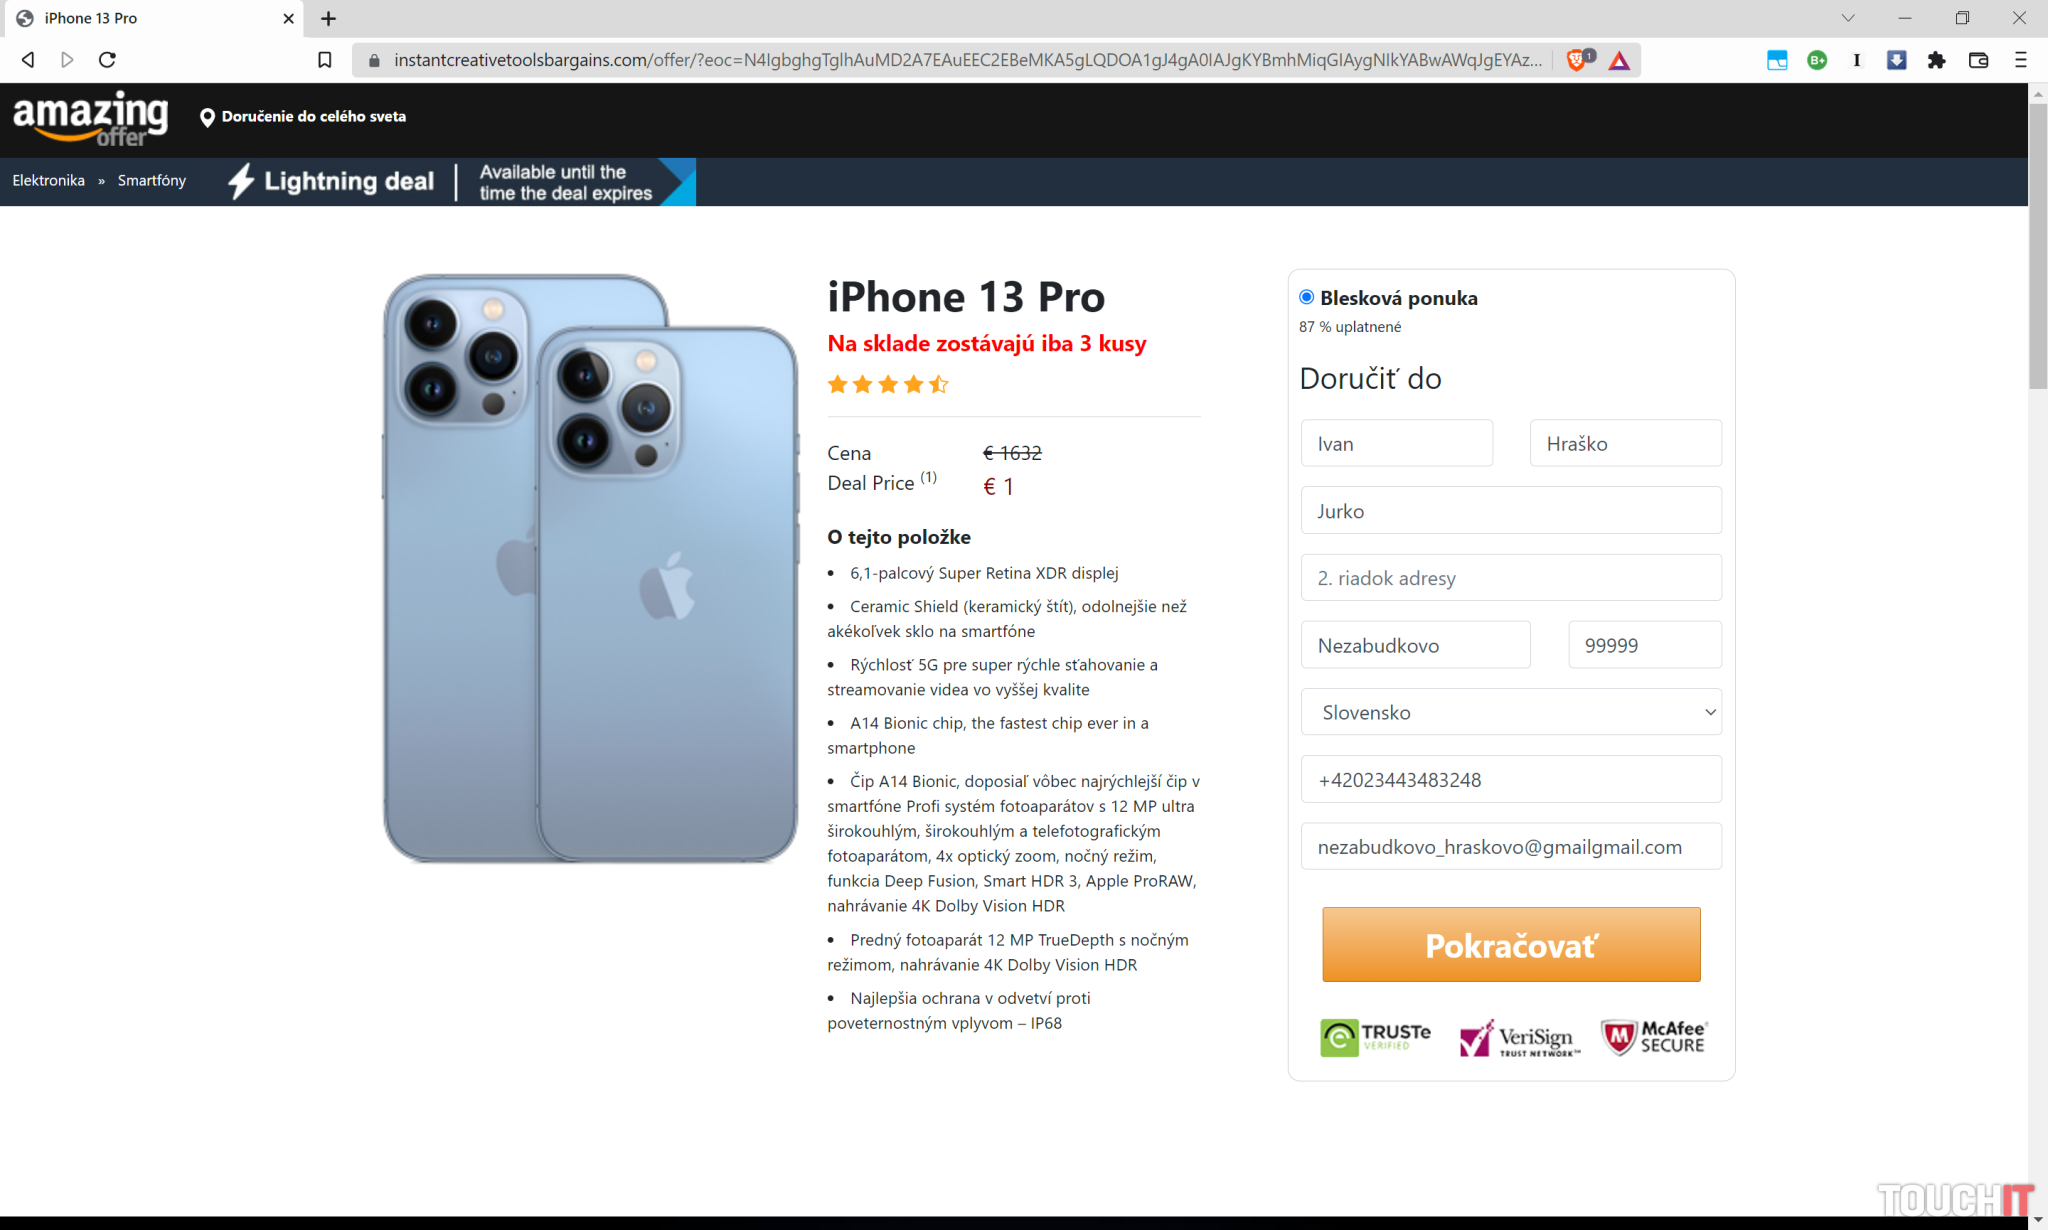Click the 2. riadok adresy field
2048x1230 pixels.
(x=1511, y=578)
